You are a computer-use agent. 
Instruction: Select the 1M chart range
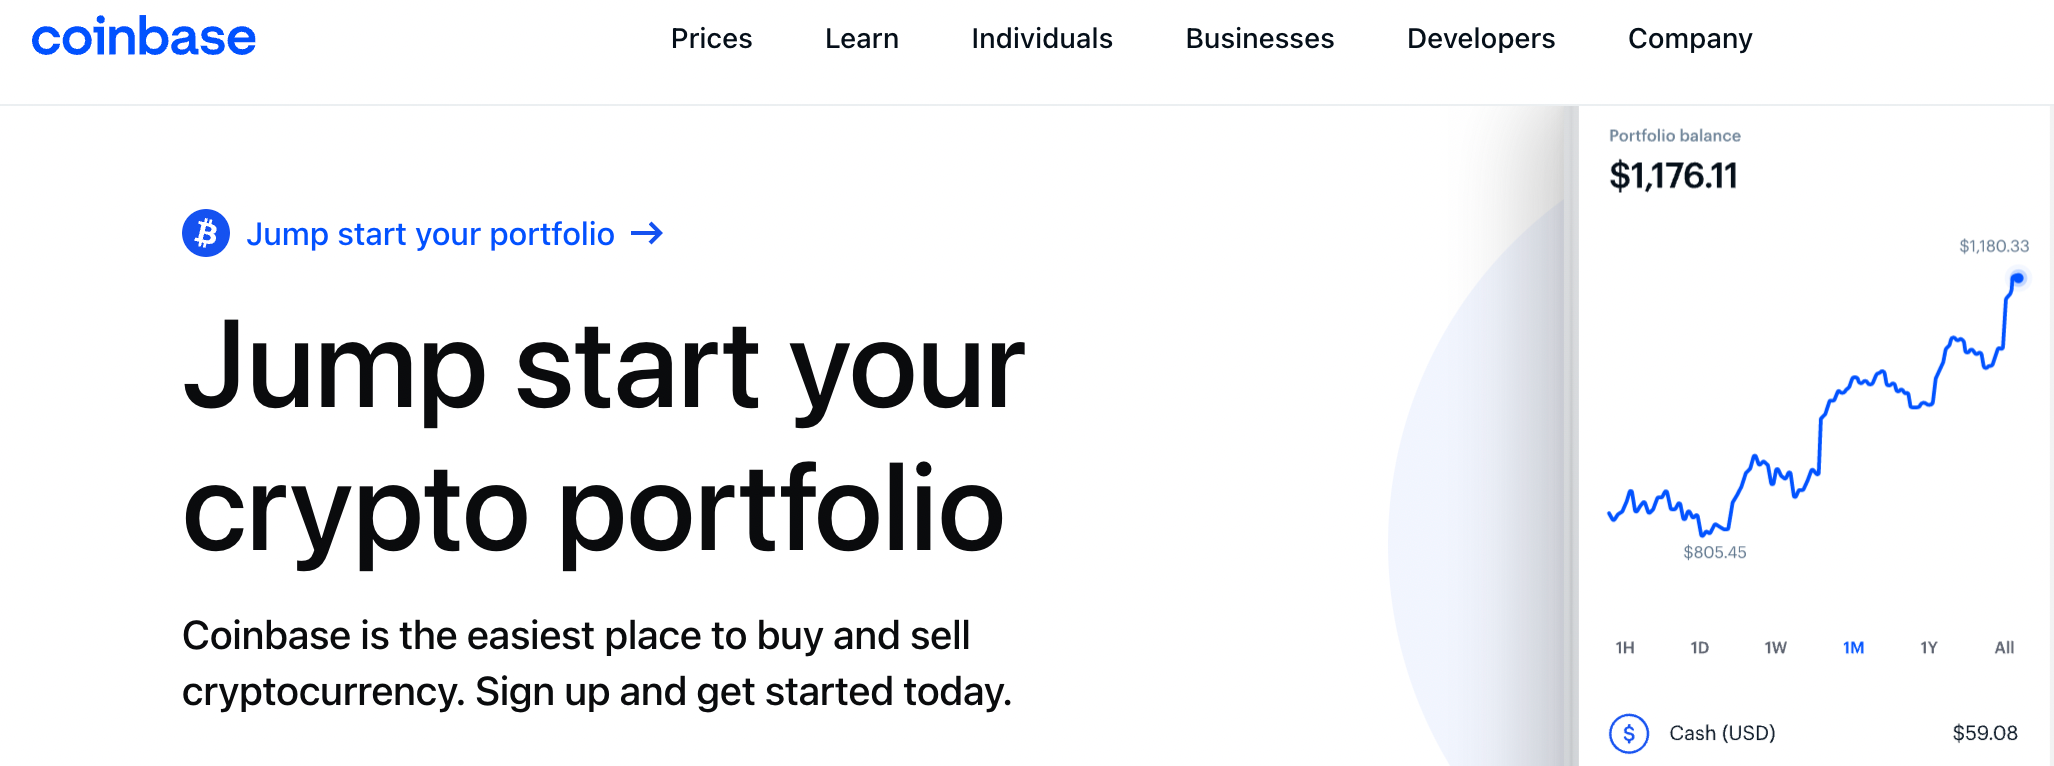(1854, 648)
